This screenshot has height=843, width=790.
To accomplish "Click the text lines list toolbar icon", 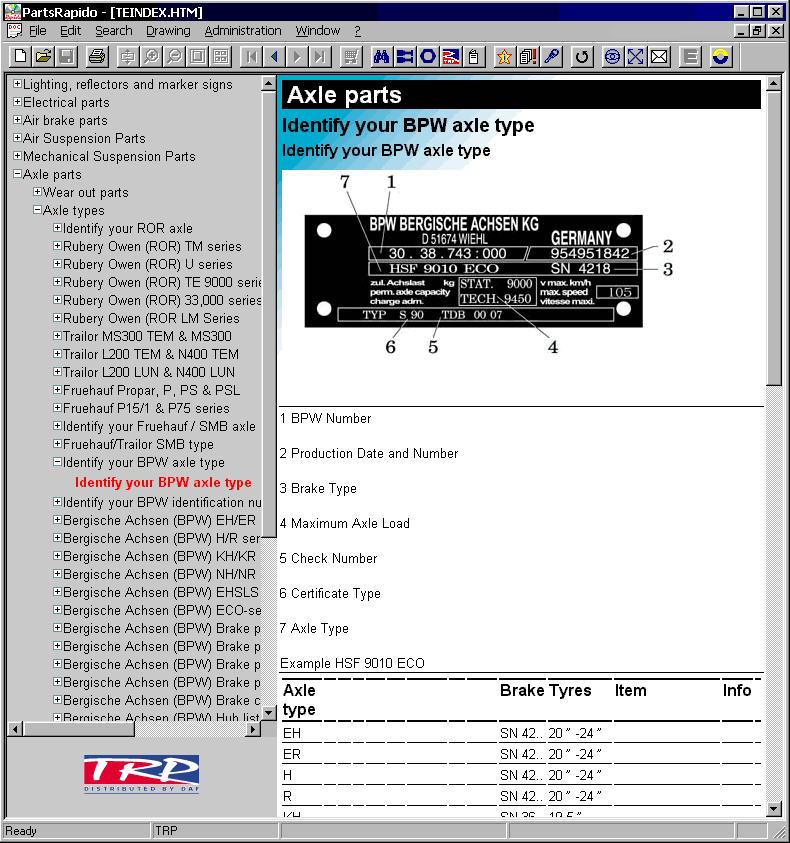I will (x=691, y=56).
